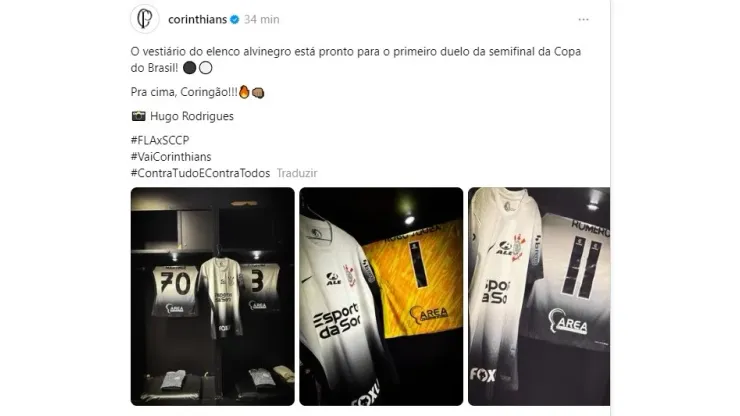The width and height of the screenshot is (740, 416).
Task: Open the locker room photo with jersey 70
Action: point(212,297)
